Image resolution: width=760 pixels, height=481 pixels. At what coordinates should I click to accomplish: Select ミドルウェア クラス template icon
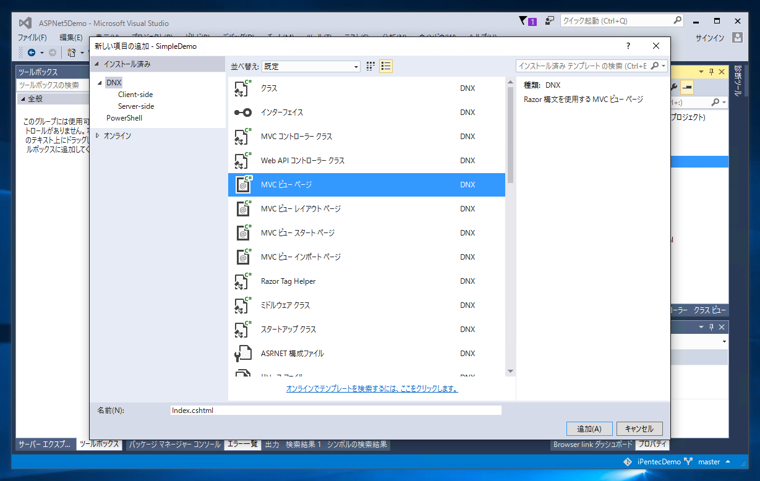tap(243, 305)
